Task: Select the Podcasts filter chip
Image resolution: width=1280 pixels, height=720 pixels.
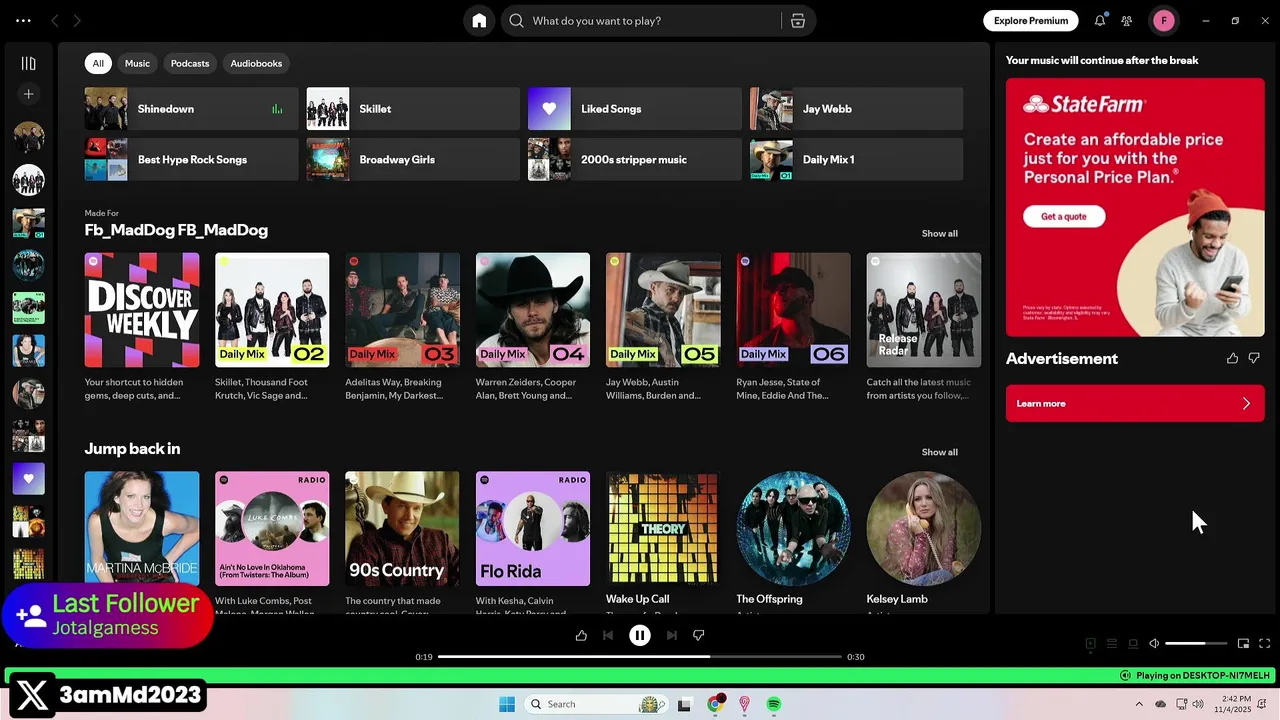Action: click(190, 63)
